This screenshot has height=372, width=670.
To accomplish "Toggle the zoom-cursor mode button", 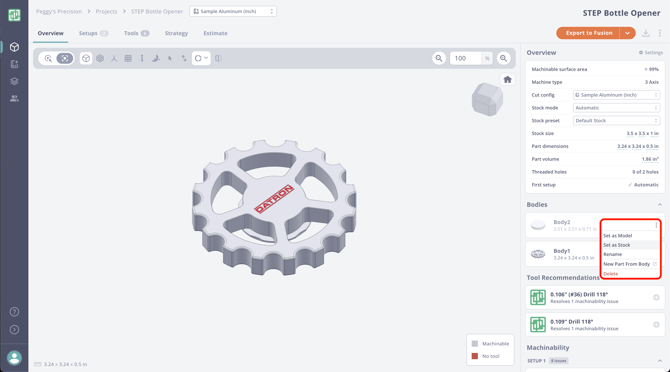I will pyautogui.click(x=48, y=59).
